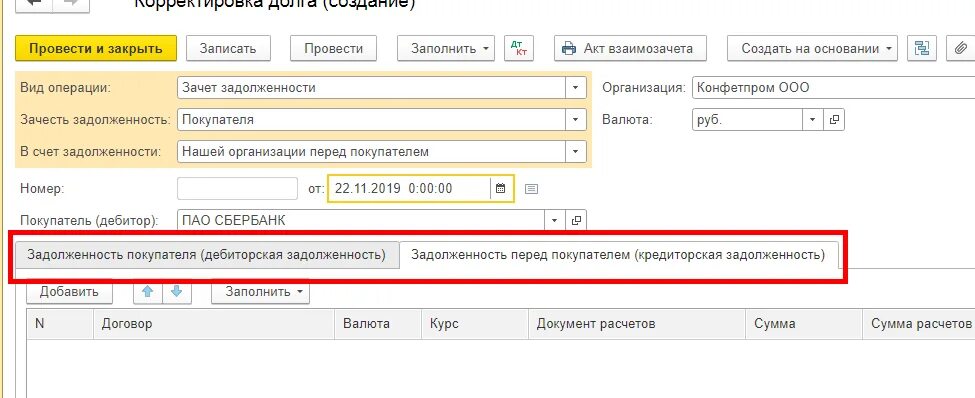975x398 pixels.
Task: Open Покупатель (дебитор) record icon
Action: click(x=576, y=220)
